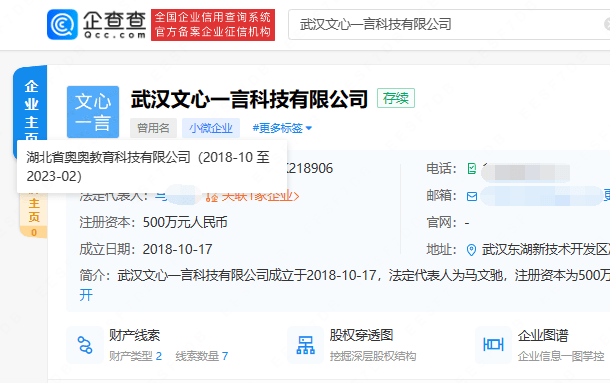The width and height of the screenshot is (610, 383).
Task: Click the 存续 status badge
Action: [396, 98]
